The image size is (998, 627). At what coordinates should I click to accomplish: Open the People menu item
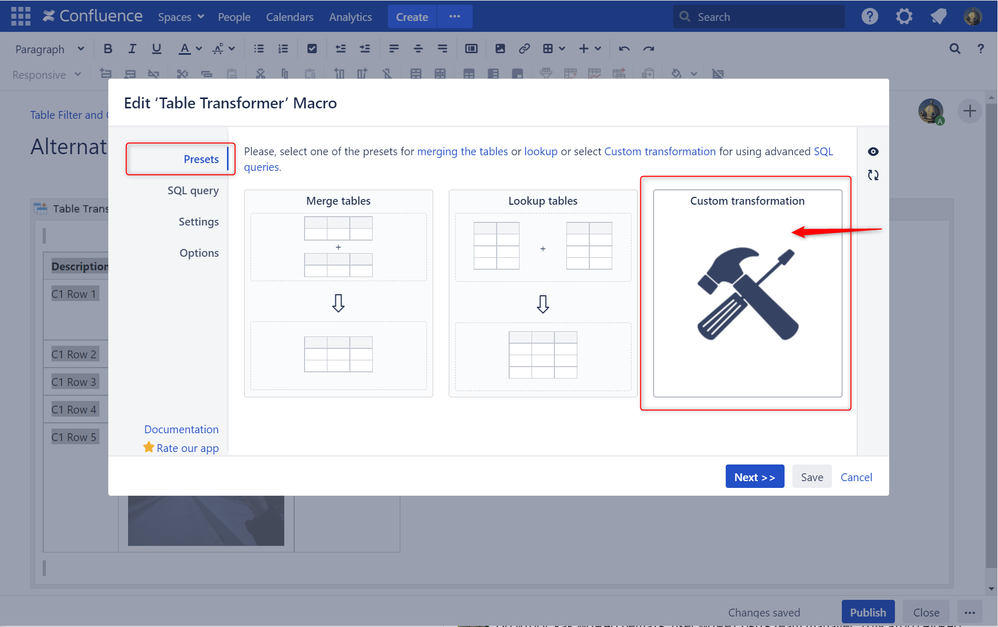click(234, 17)
